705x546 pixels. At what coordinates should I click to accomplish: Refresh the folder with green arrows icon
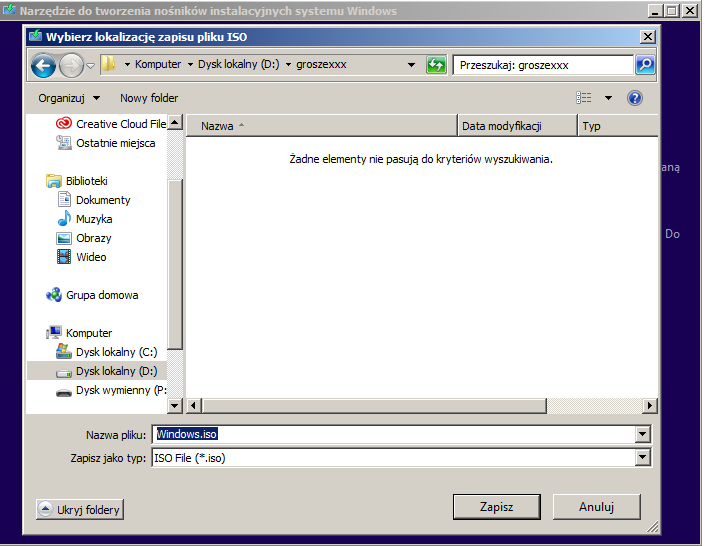click(x=436, y=65)
